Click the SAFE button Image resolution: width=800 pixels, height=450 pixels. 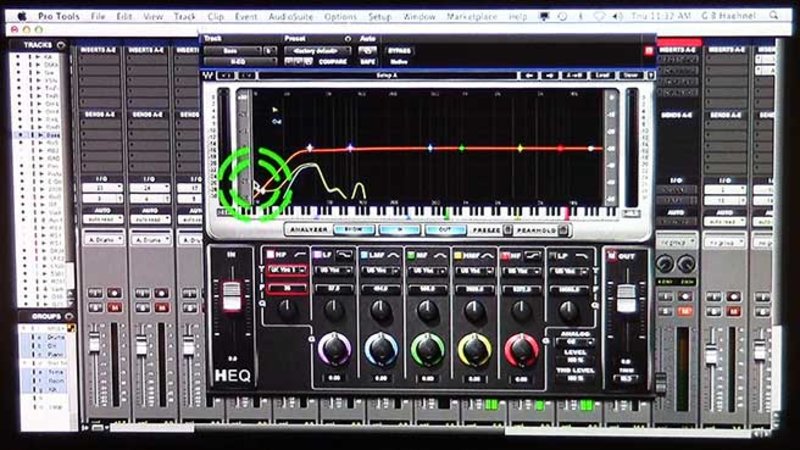pyautogui.click(x=367, y=62)
